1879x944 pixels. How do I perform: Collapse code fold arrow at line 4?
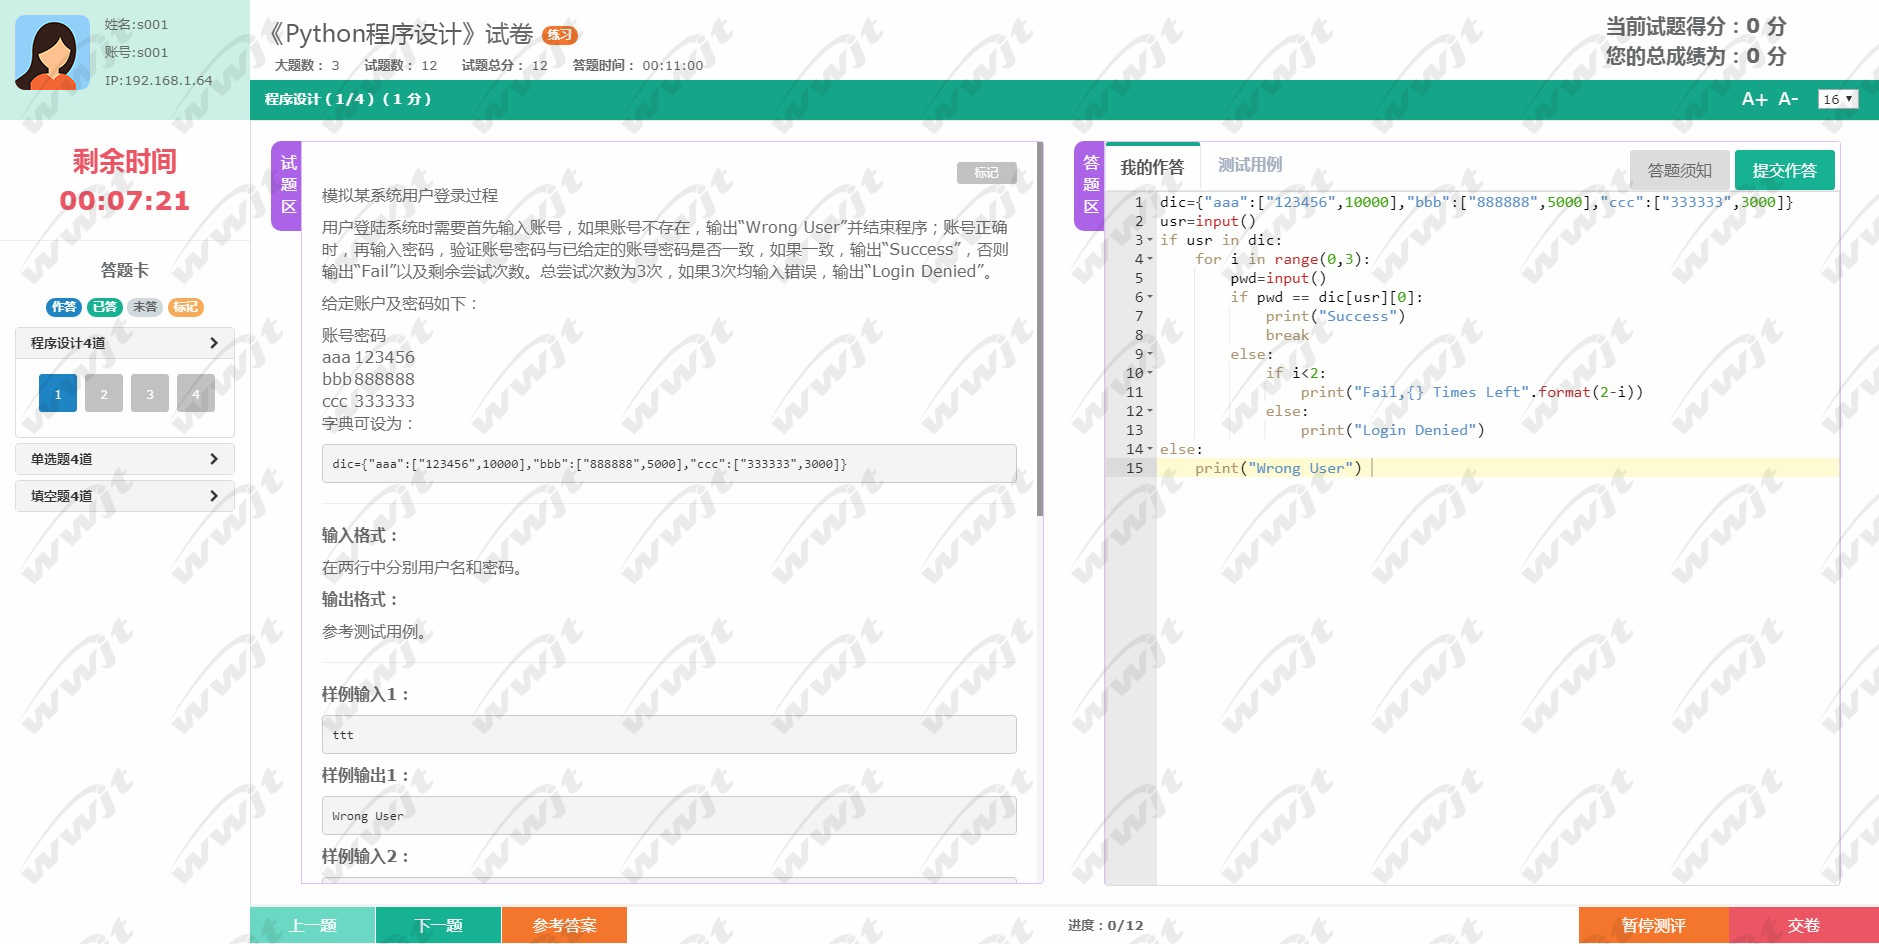tap(1150, 259)
